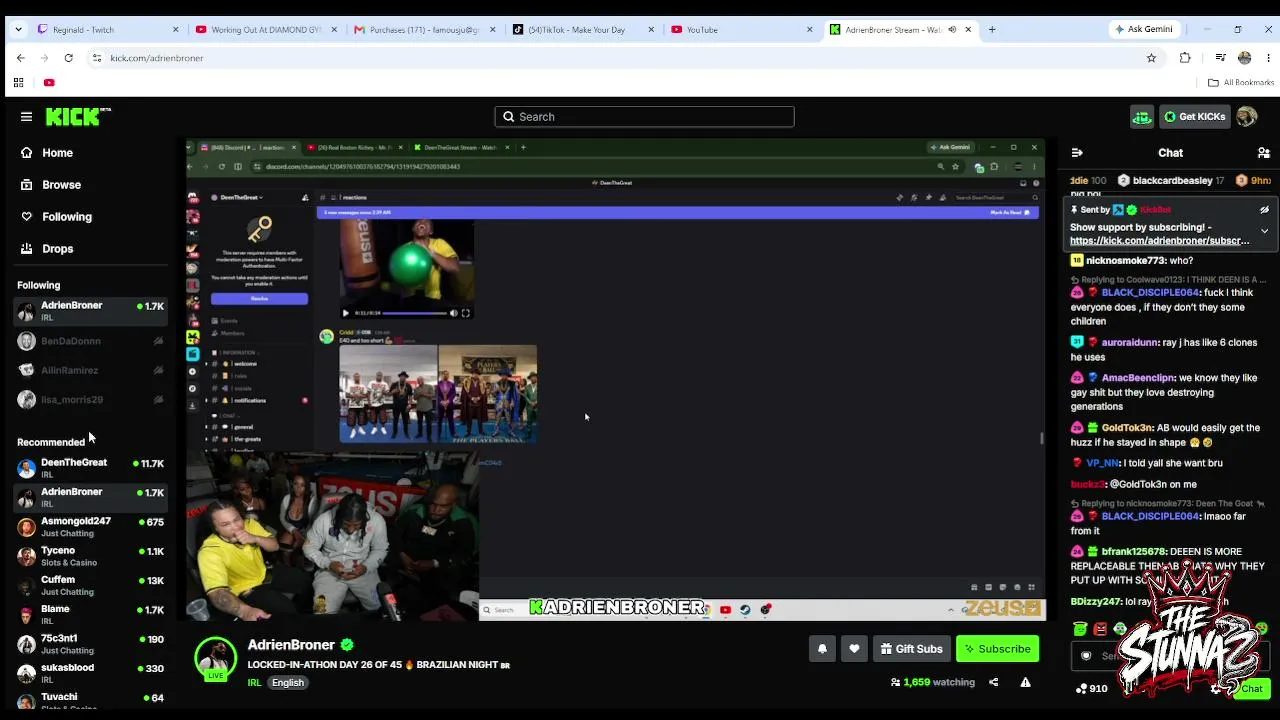Image resolution: width=1280 pixels, height=720 pixels.
Task: Go back in browser
Action: (x=20, y=58)
